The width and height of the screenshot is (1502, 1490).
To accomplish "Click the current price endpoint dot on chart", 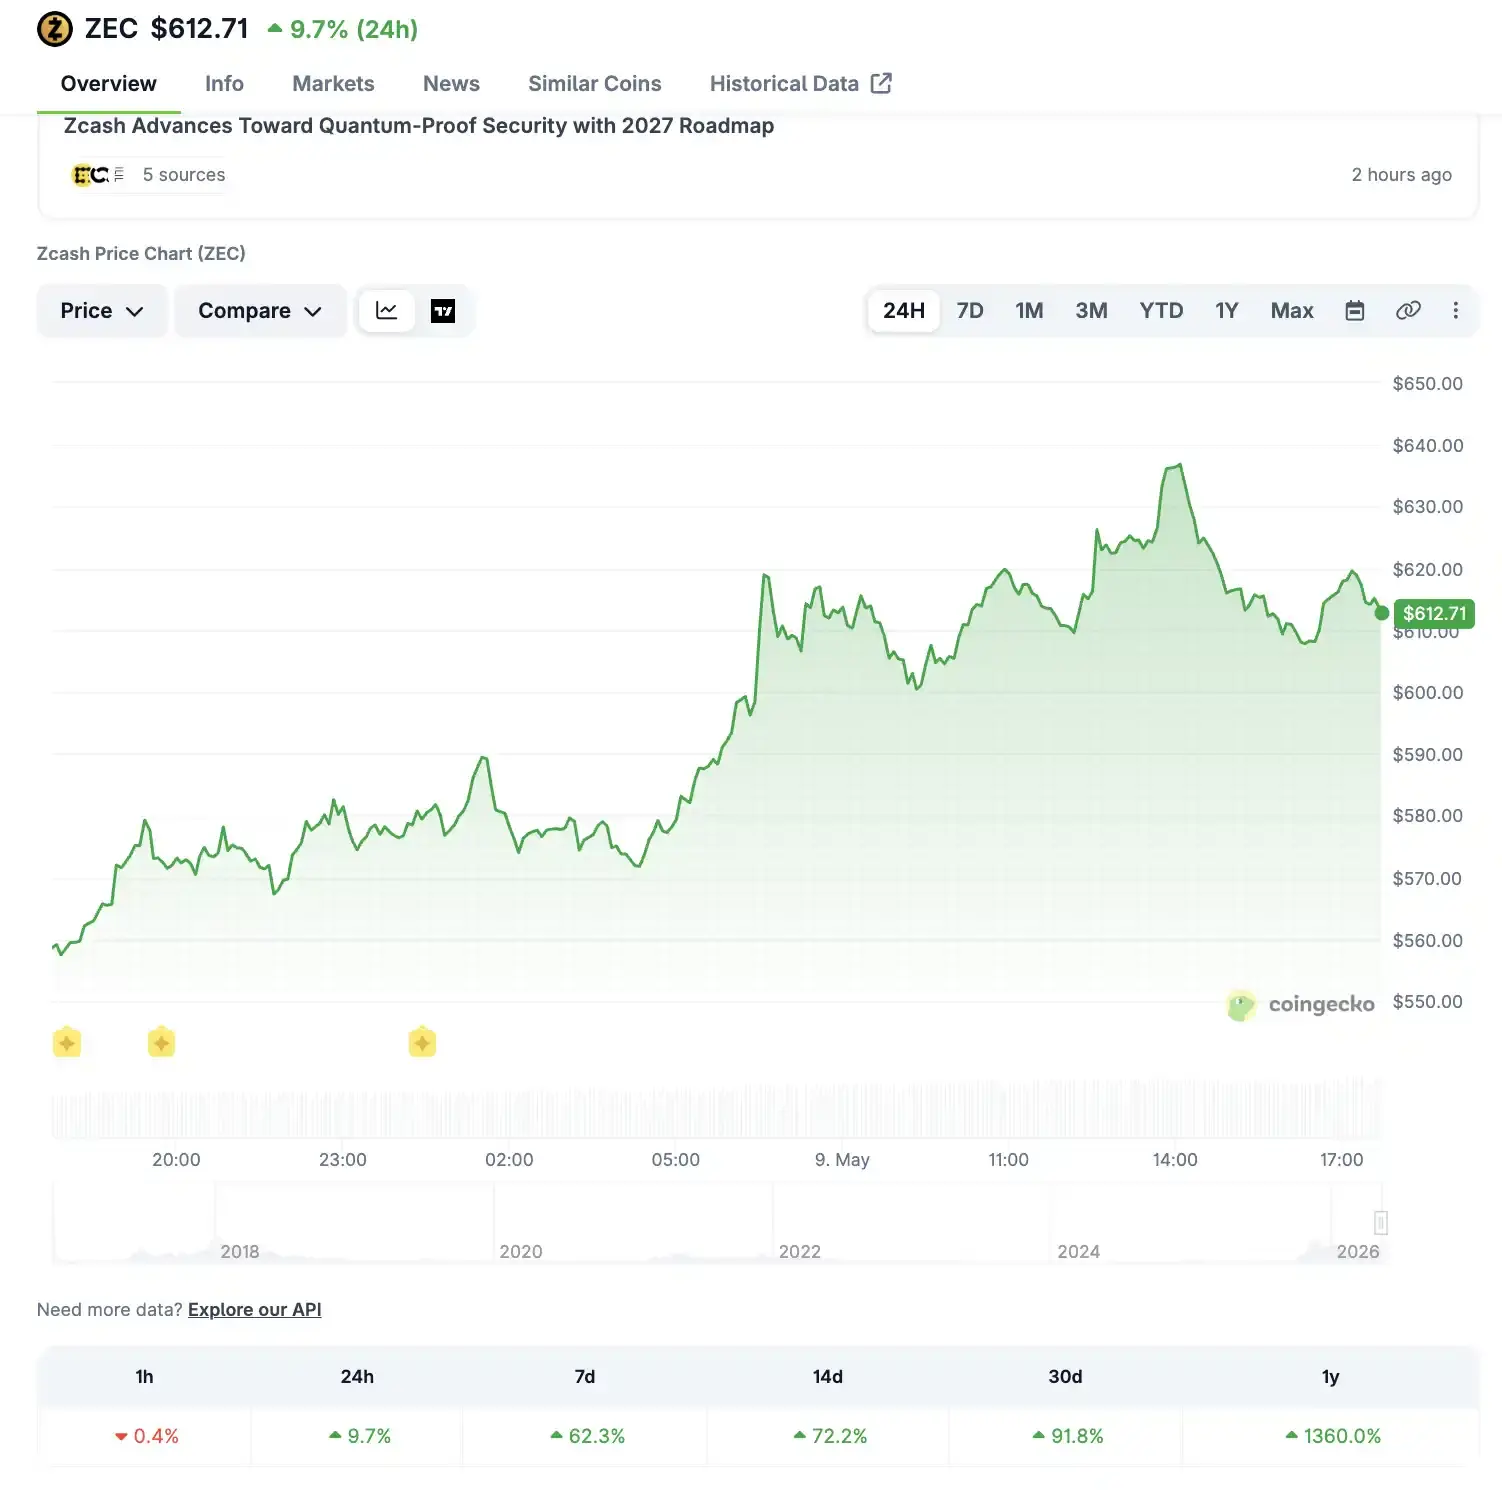I will [1381, 613].
